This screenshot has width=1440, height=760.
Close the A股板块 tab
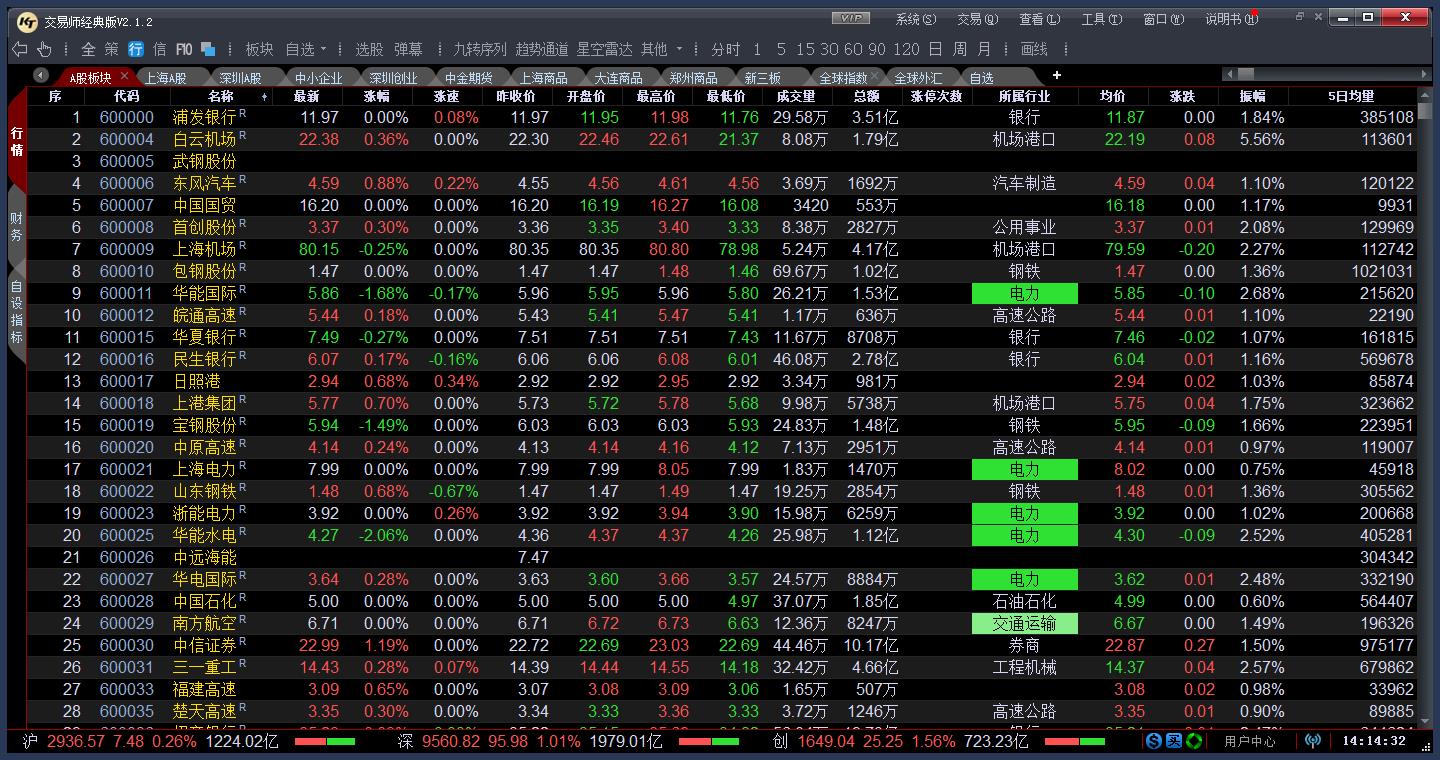124,76
